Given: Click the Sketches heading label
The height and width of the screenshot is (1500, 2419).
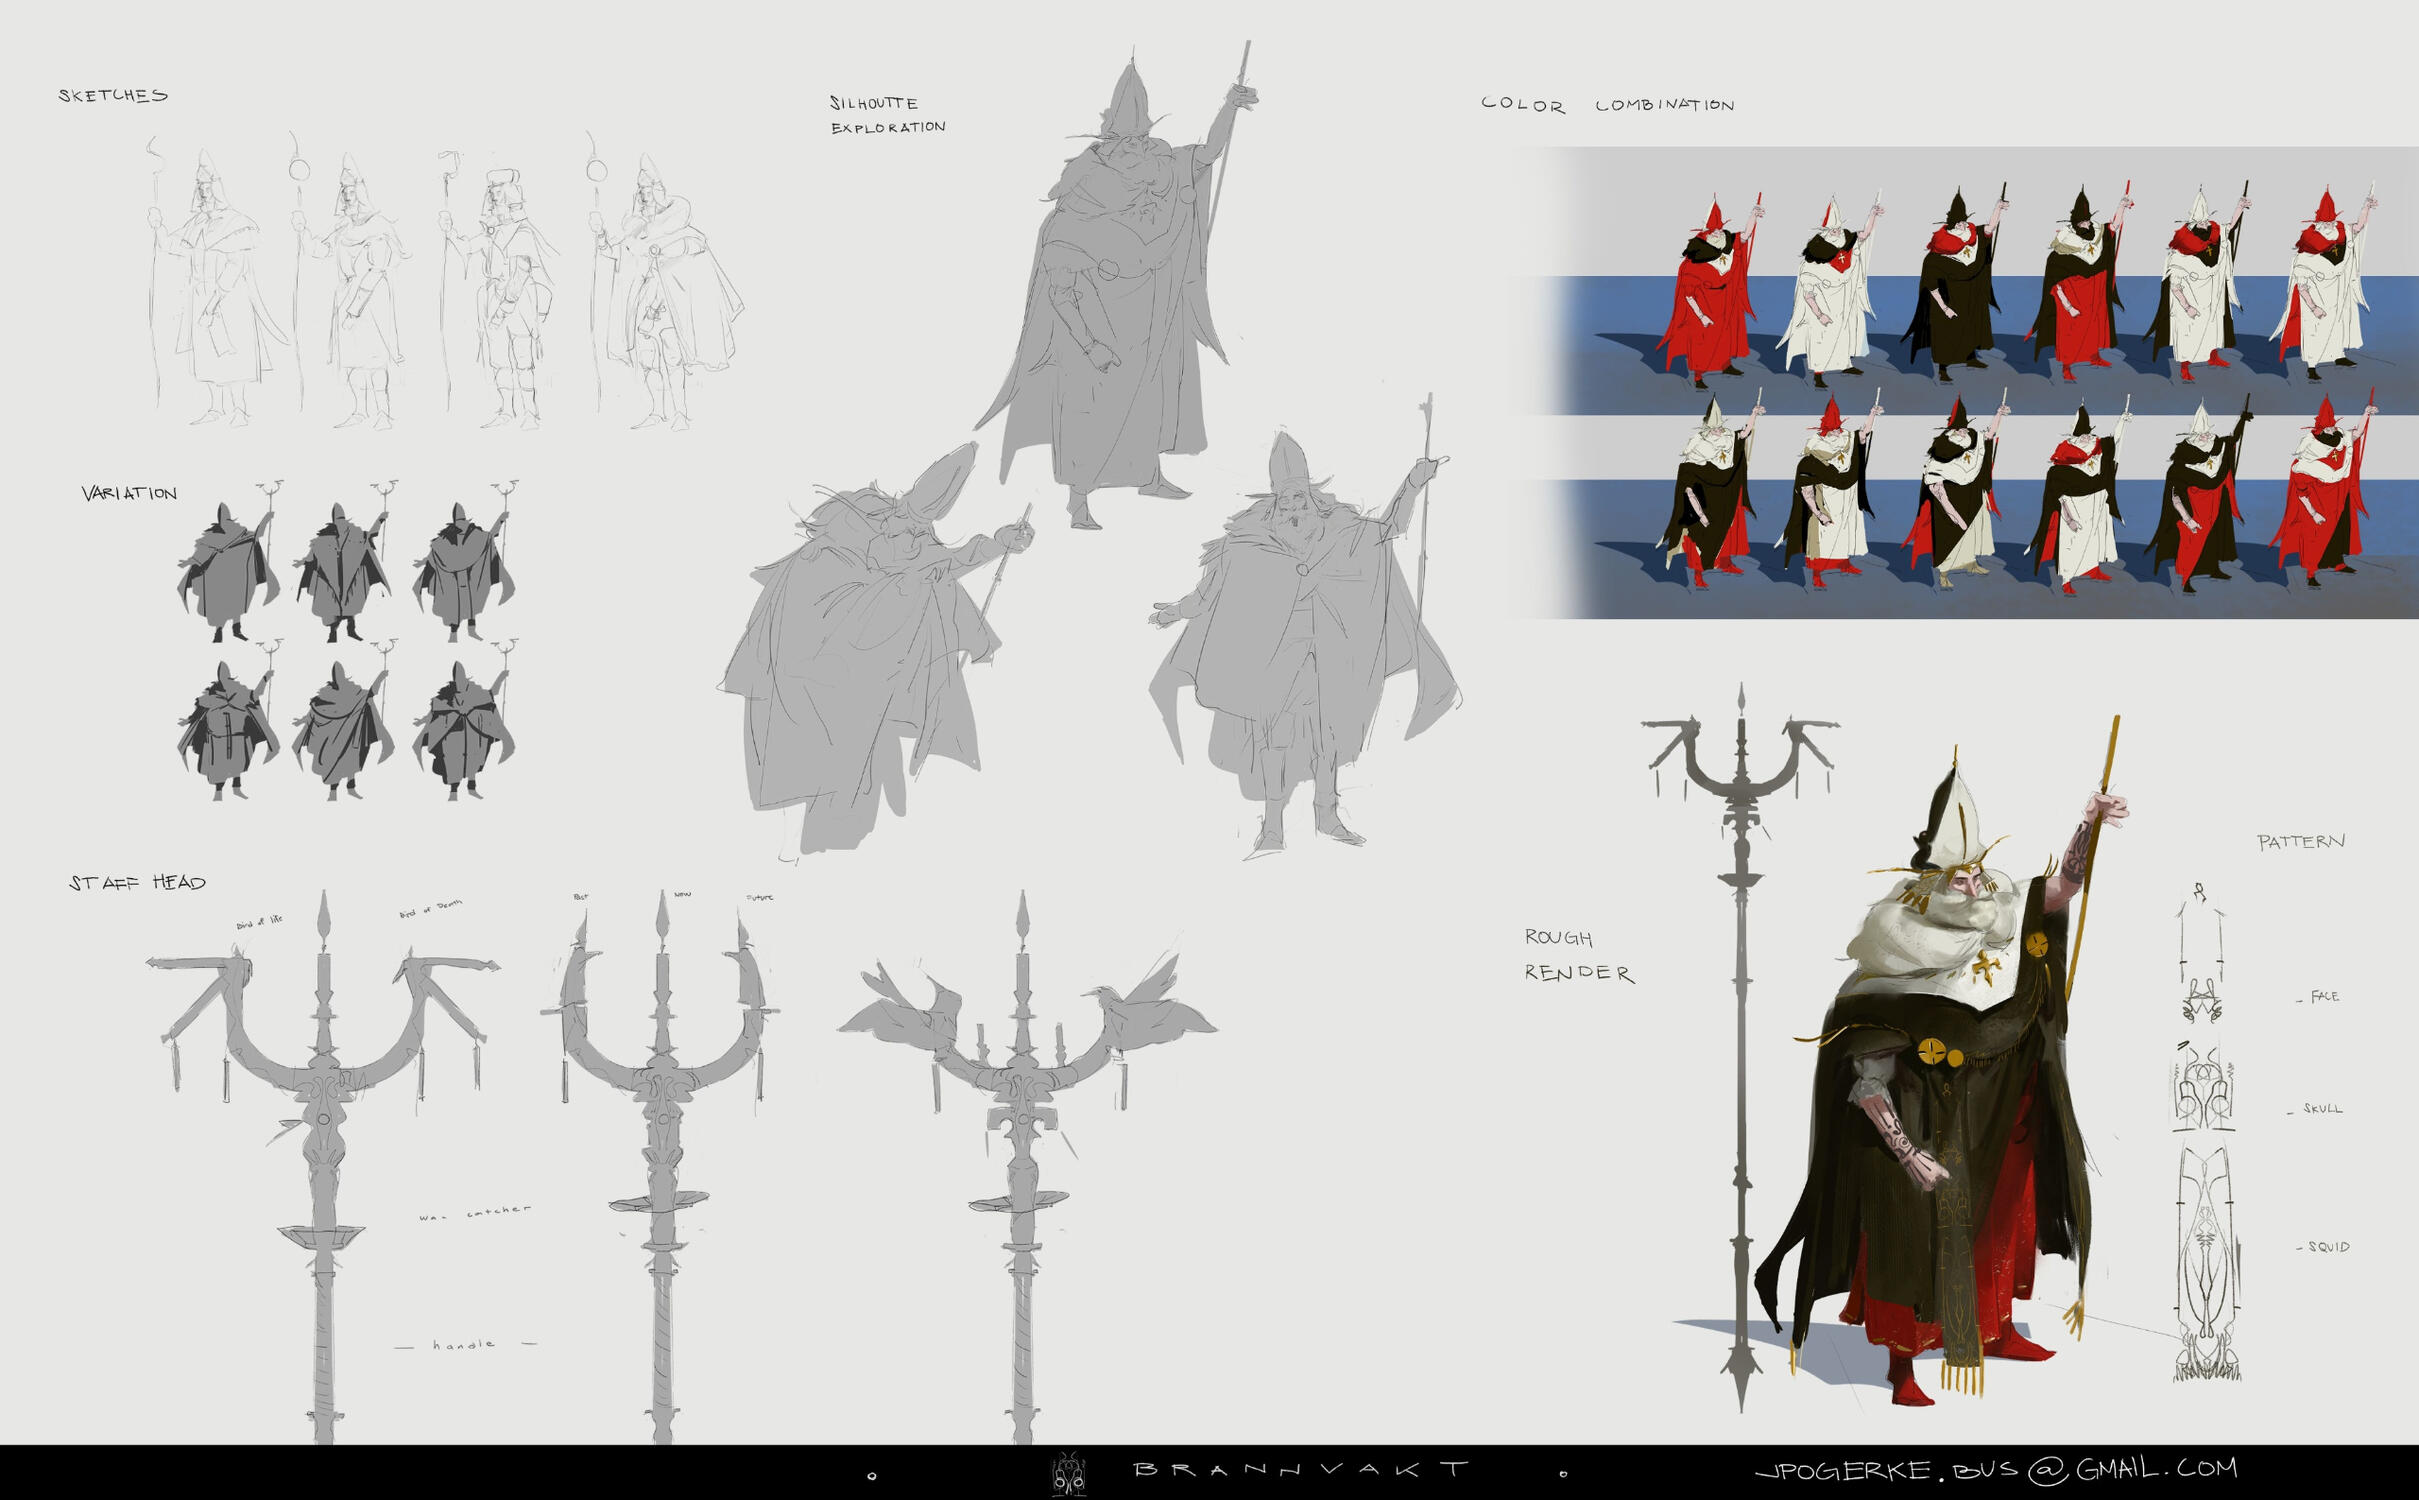Looking at the screenshot, I should coord(113,96).
